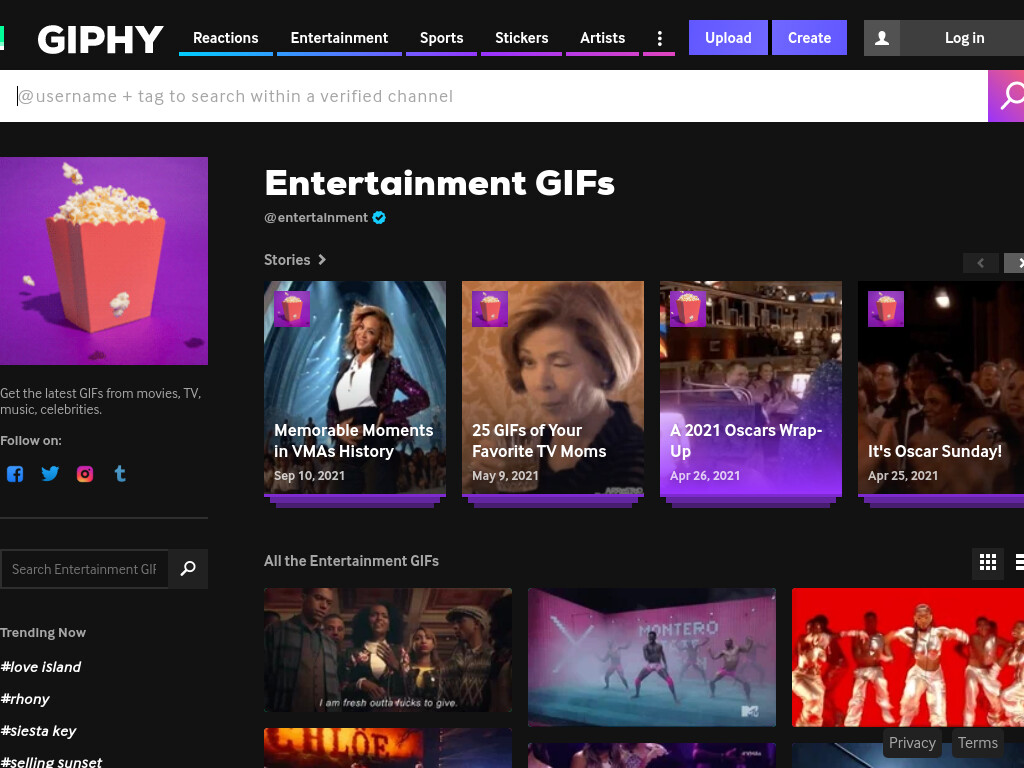Open the Sports category

click(x=441, y=38)
